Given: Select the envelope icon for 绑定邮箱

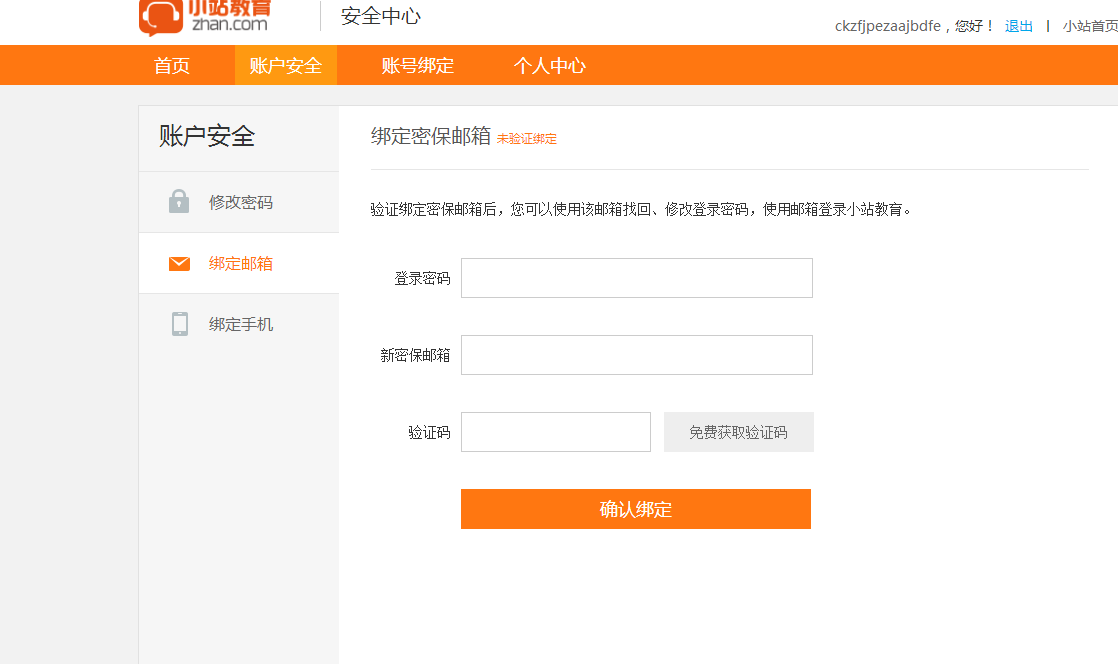Looking at the screenshot, I should [x=179, y=263].
